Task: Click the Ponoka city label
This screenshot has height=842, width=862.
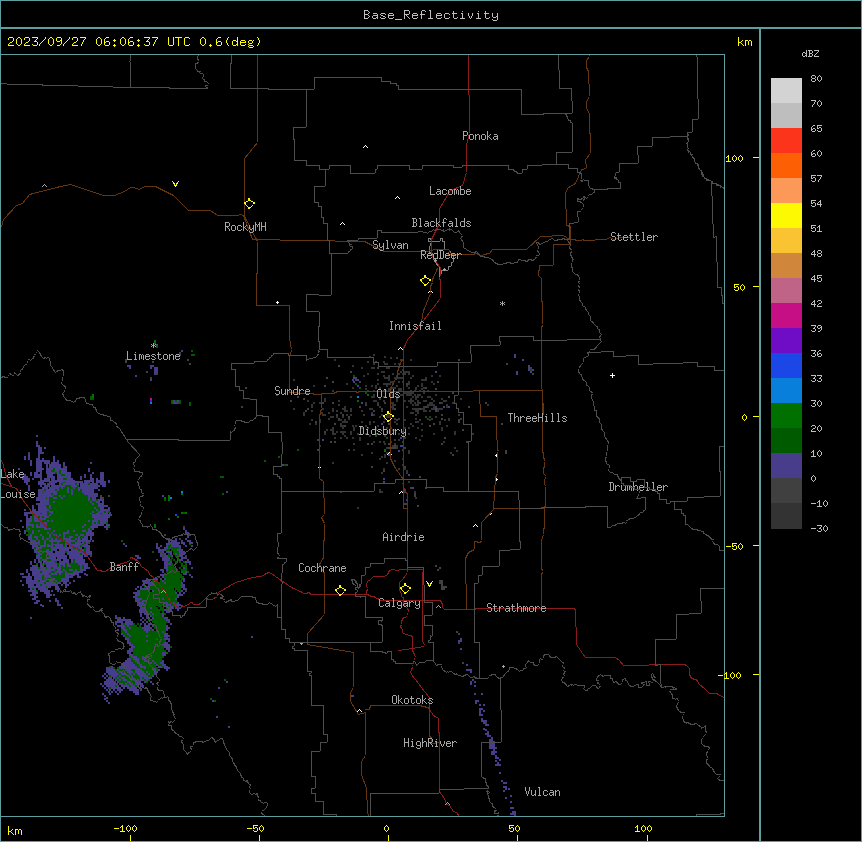Action: click(x=480, y=136)
